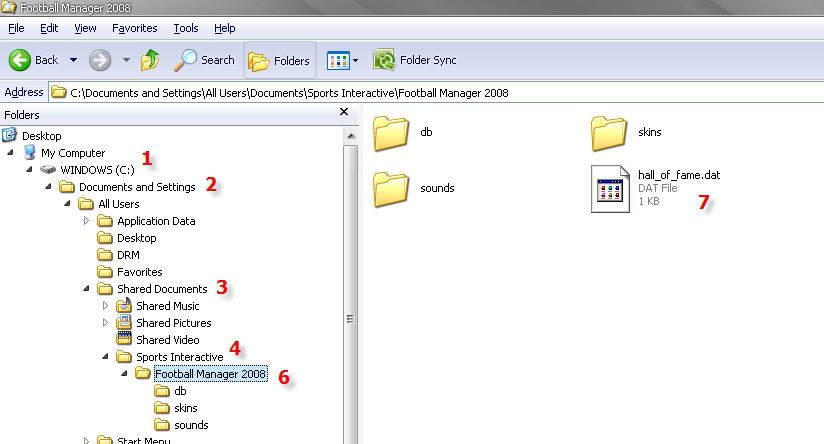This screenshot has width=824, height=444.
Task: Collapse Documents and Settings node
Action: [48, 186]
